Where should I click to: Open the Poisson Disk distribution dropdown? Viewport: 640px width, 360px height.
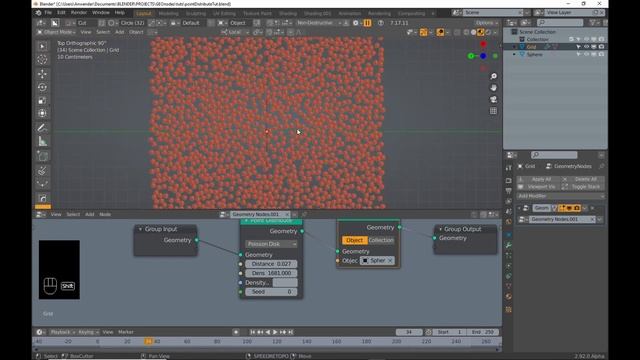271,244
